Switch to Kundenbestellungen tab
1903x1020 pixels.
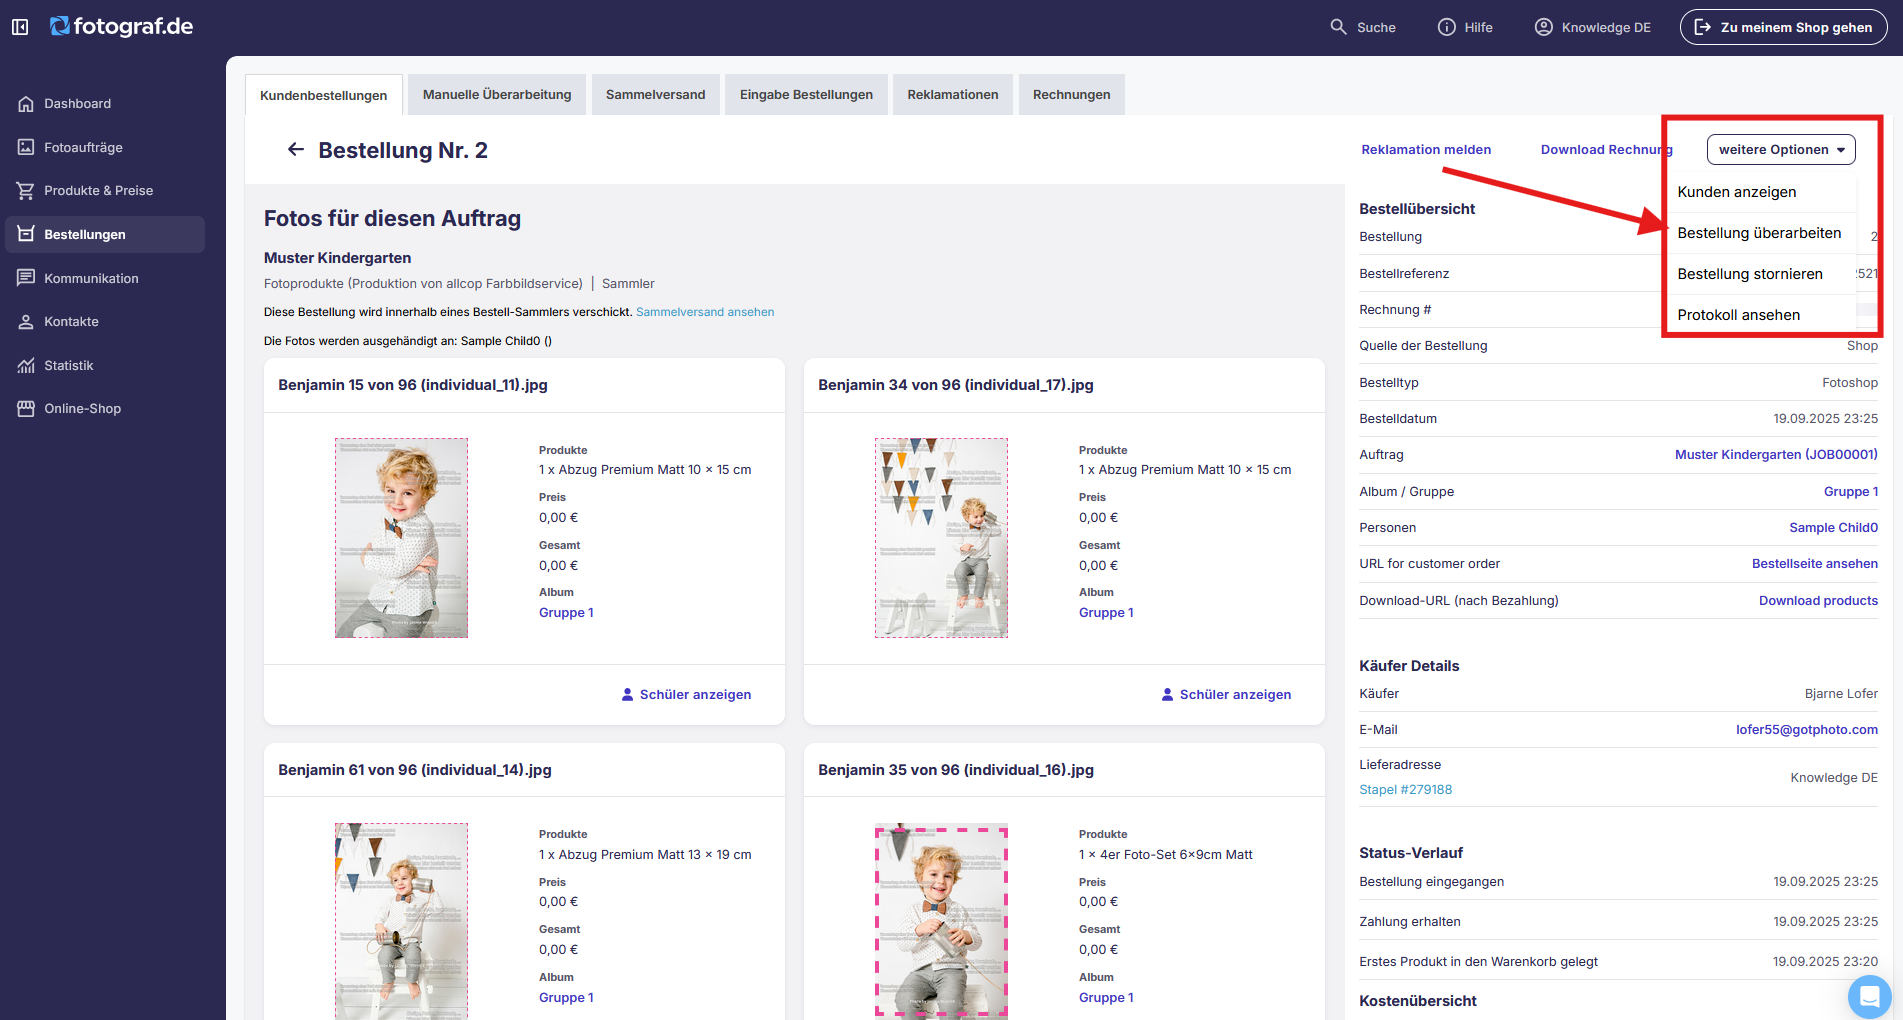pyautogui.click(x=323, y=95)
